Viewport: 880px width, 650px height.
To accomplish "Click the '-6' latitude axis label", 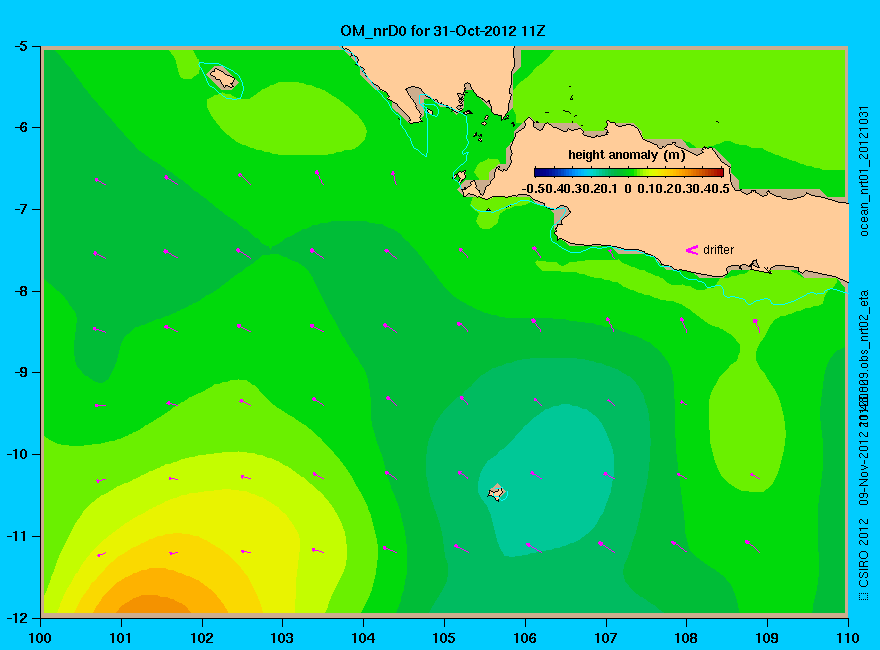I will tap(21, 127).
